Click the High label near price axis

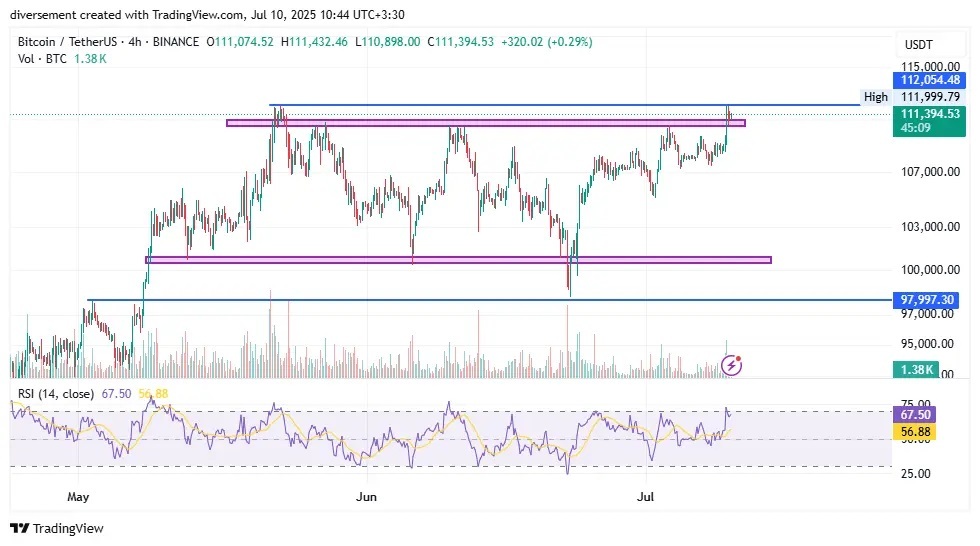[x=875, y=97]
